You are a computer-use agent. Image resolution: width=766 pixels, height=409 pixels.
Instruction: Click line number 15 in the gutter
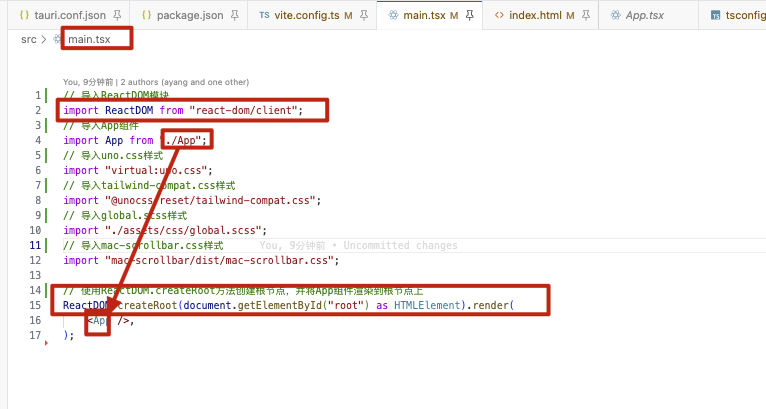pos(38,304)
